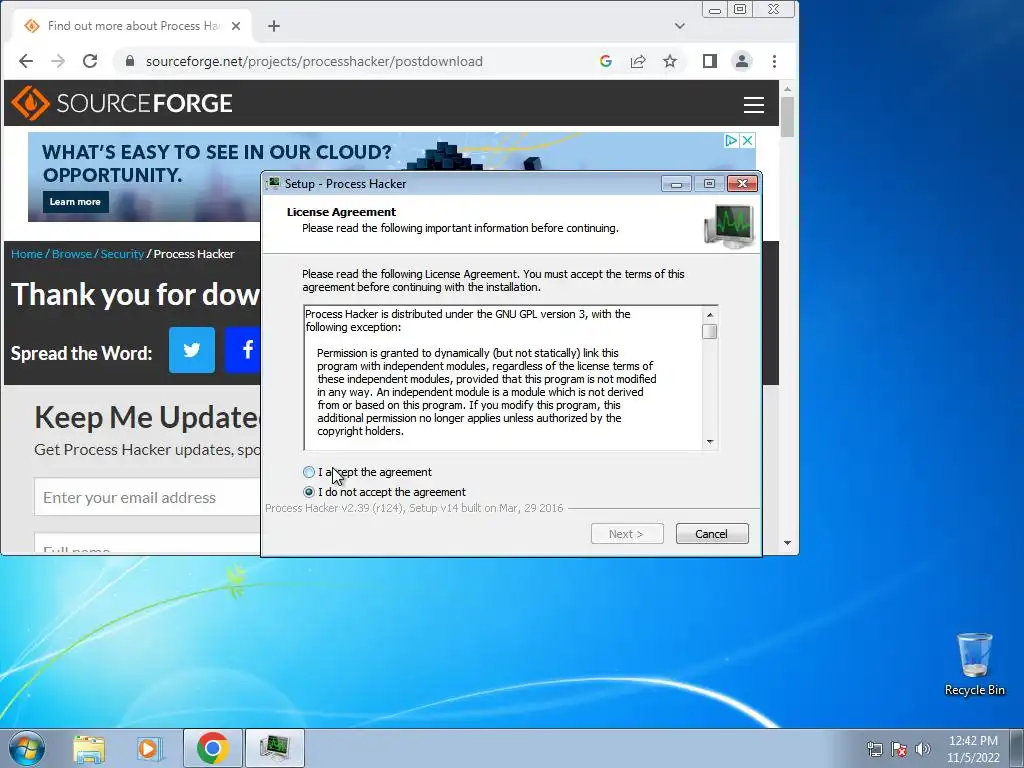Open the tab search dropdown arrow
Image resolution: width=1024 pixels, height=768 pixels.
pos(680,26)
